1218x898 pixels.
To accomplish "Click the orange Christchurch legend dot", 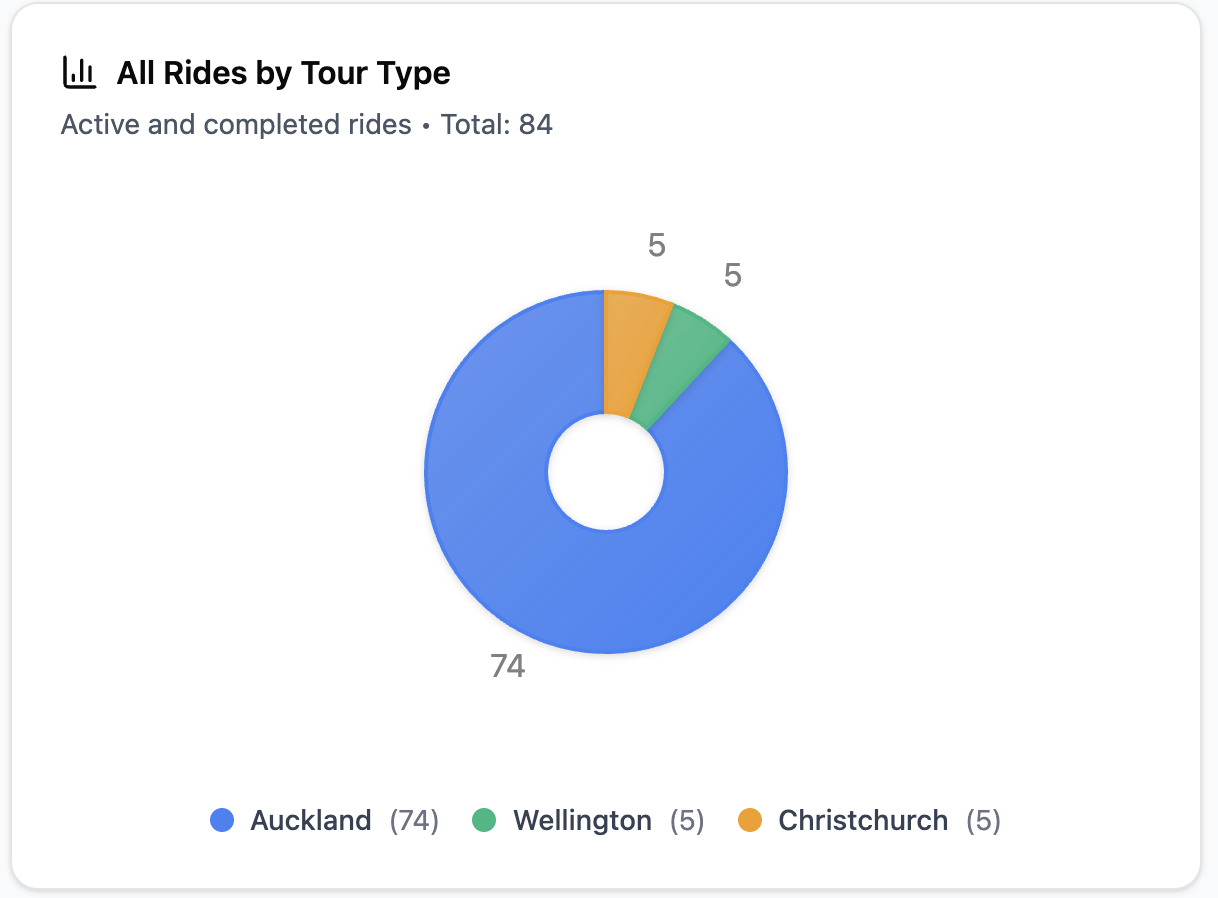I will (750, 821).
